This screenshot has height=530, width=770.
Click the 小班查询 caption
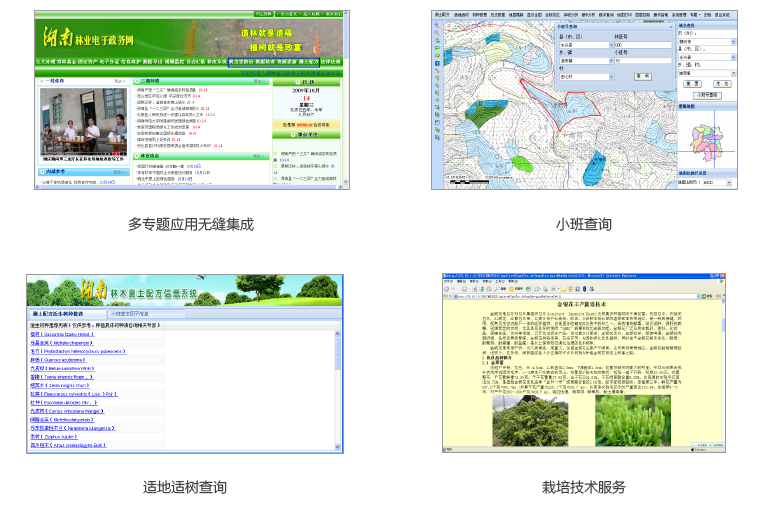[x=584, y=224]
